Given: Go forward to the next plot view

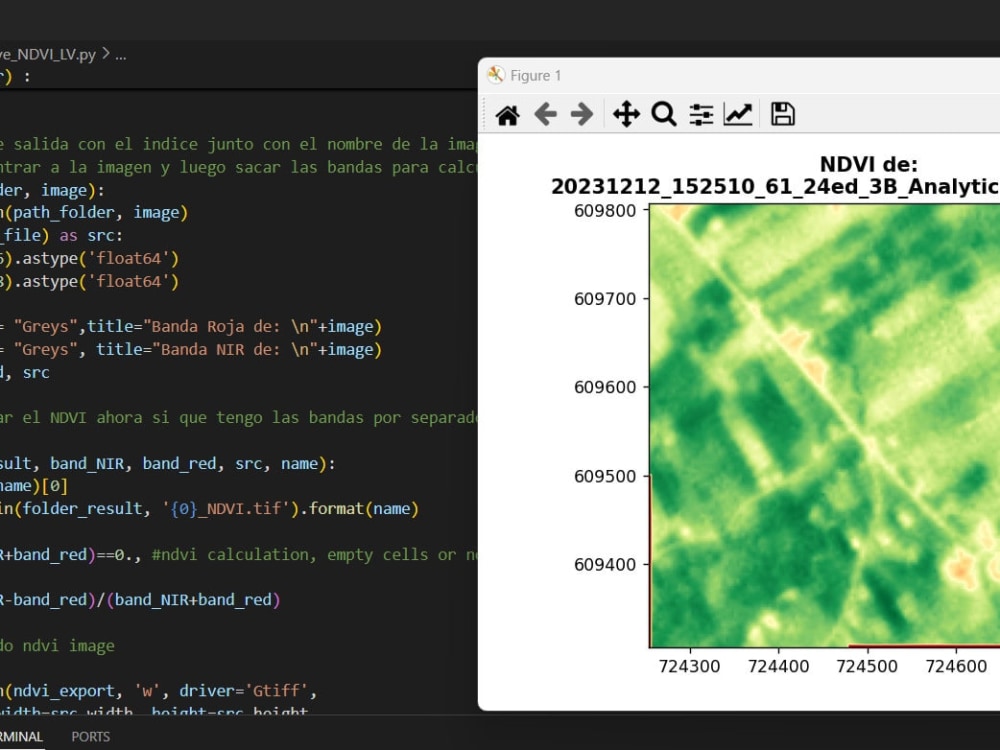Looking at the screenshot, I should pyautogui.click(x=582, y=113).
